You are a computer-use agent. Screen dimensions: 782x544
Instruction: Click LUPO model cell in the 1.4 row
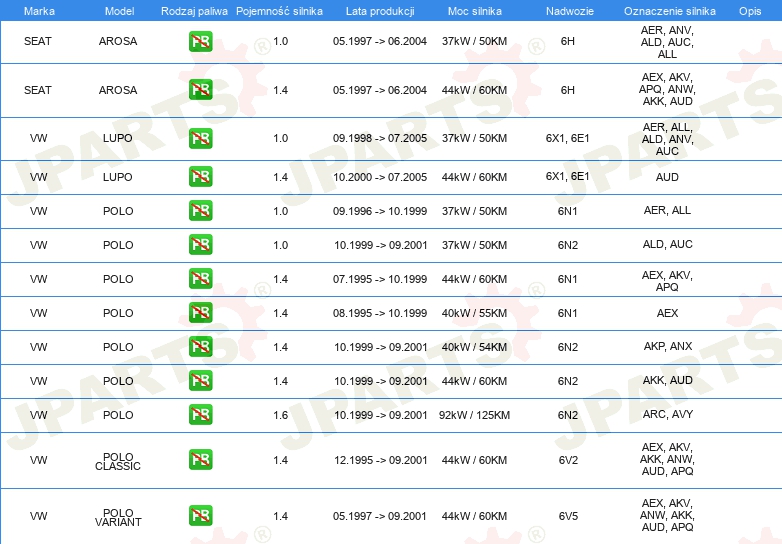[x=118, y=177]
